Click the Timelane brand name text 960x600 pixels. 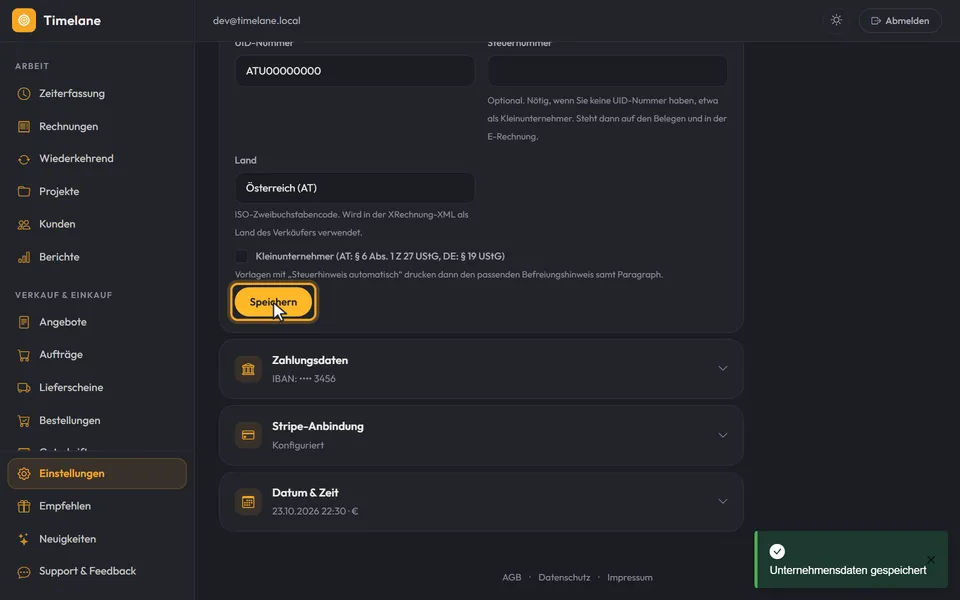coord(72,21)
